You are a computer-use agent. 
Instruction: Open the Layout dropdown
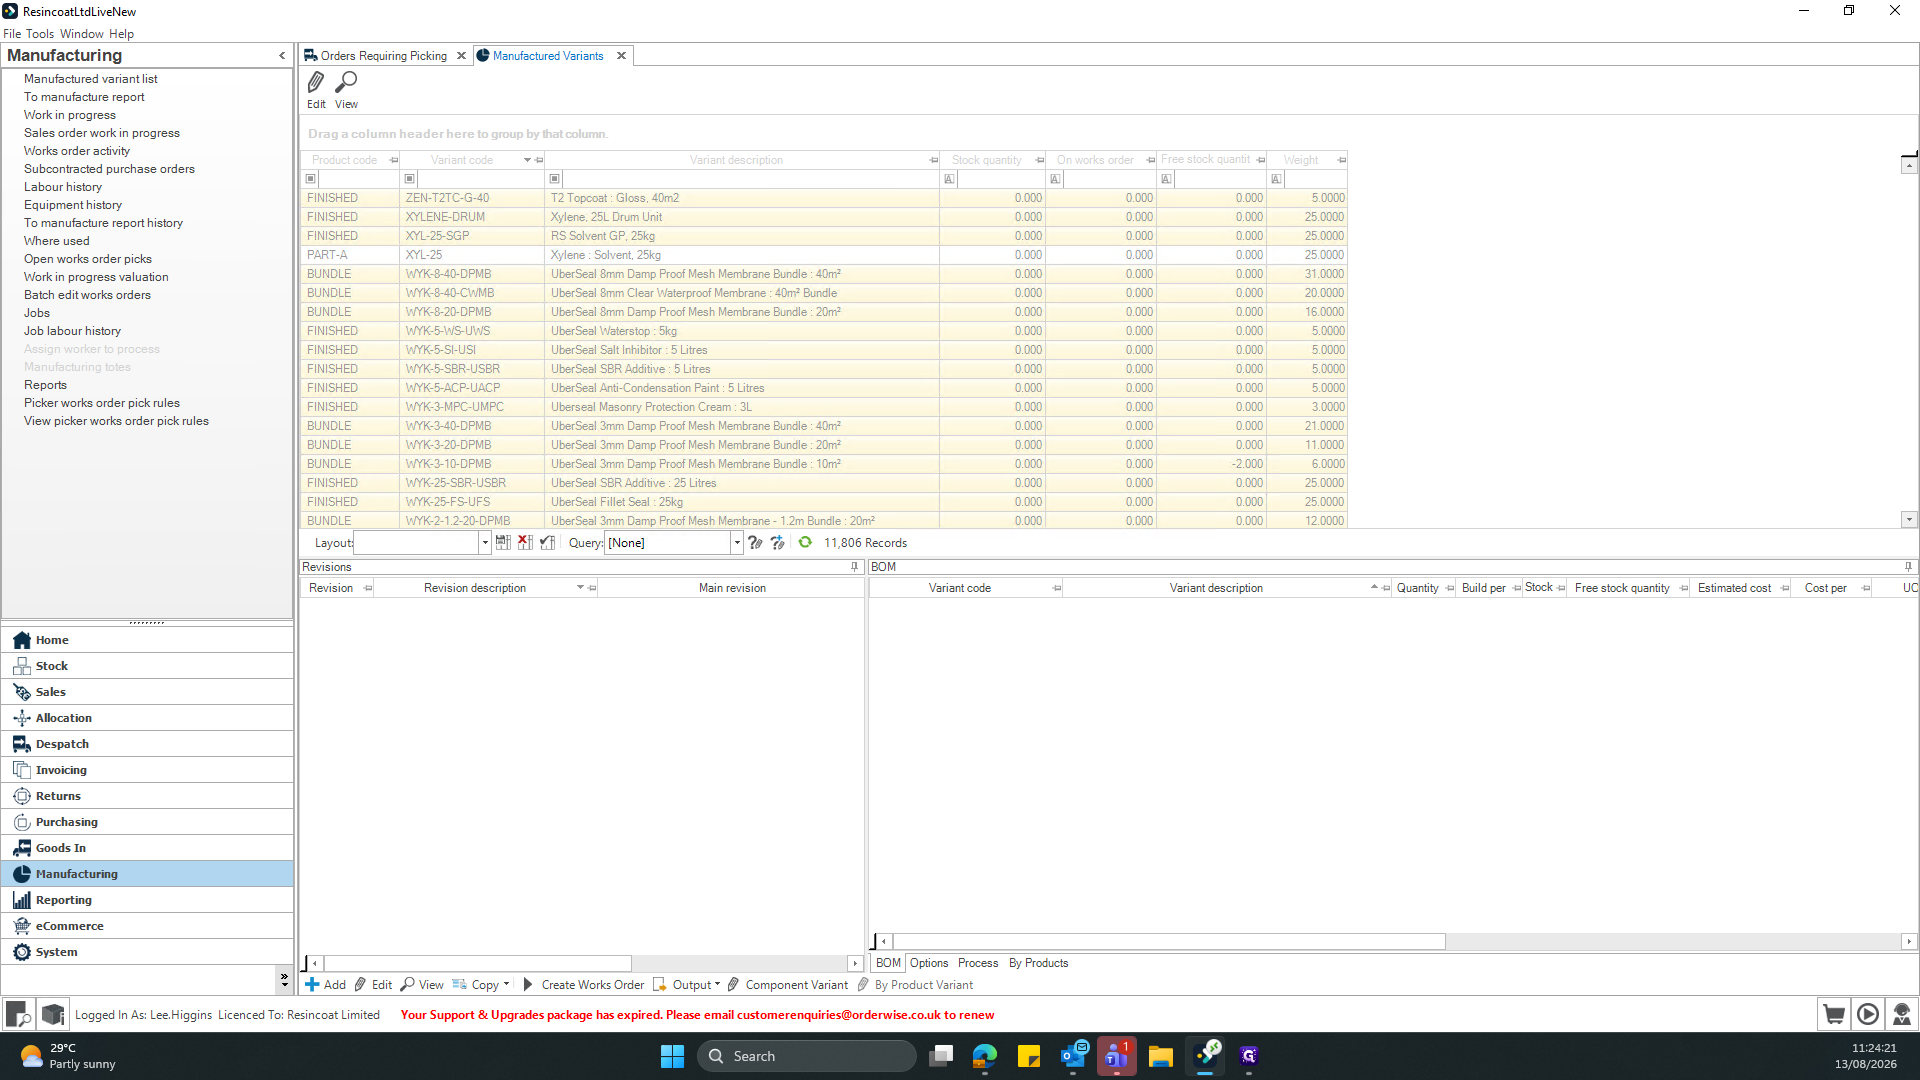[x=485, y=542]
